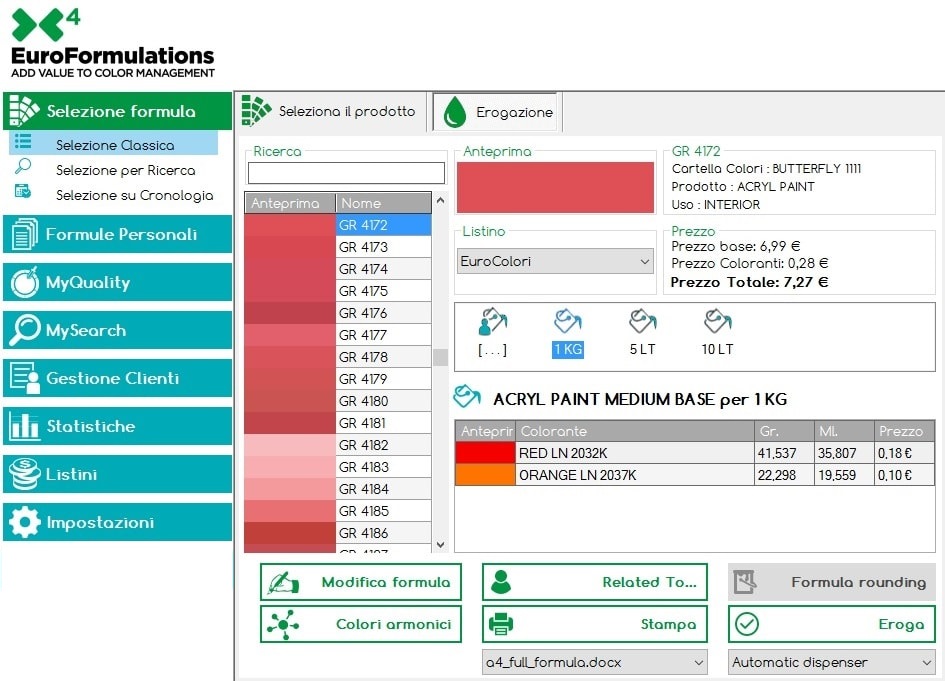945x681 pixels.
Task: Click the Statistiche bar chart icon
Action: tap(24, 425)
